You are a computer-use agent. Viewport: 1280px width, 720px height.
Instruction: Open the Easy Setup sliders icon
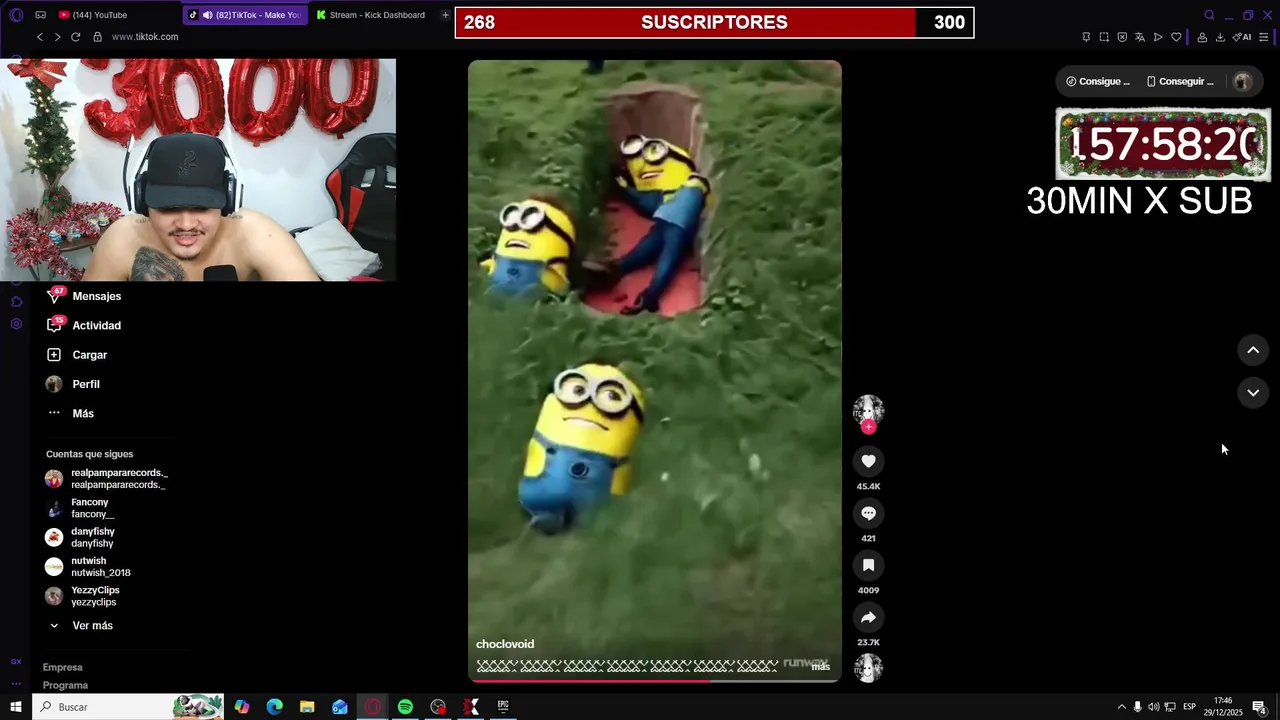(1264, 37)
